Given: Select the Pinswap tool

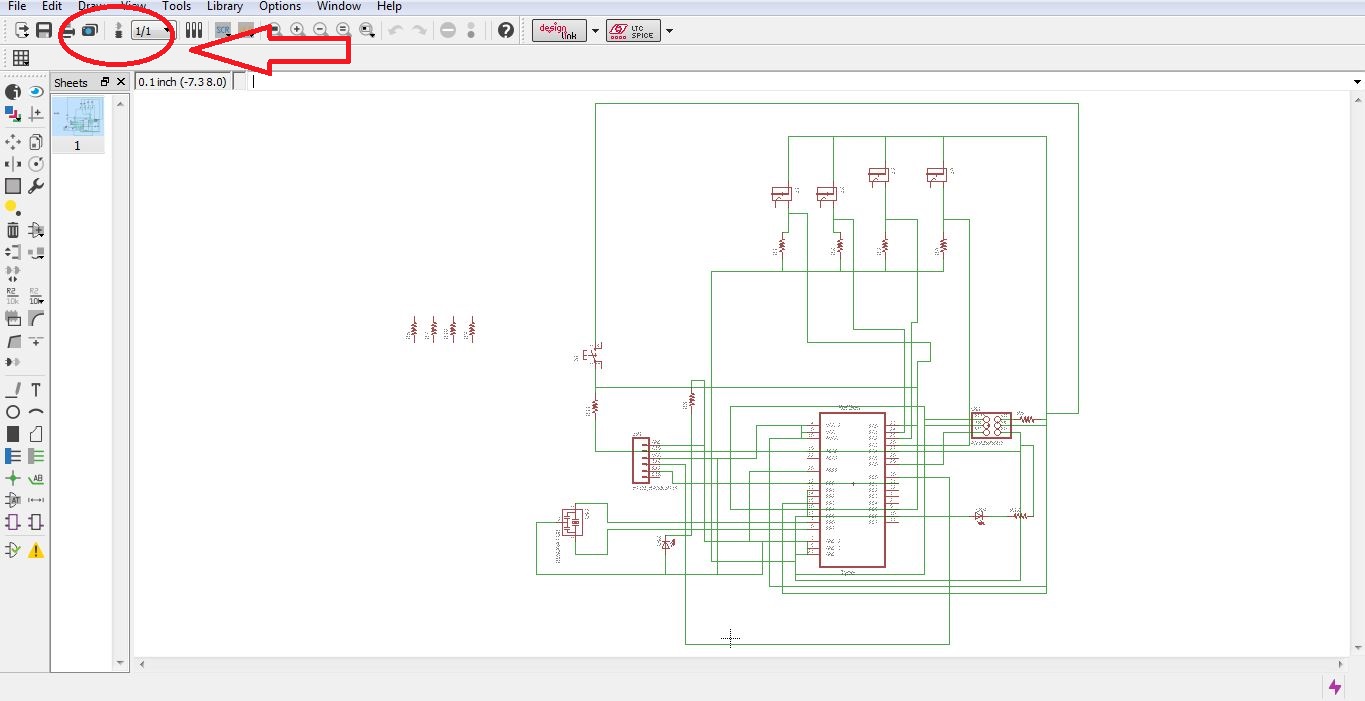Looking at the screenshot, I should [x=13, y=252].
